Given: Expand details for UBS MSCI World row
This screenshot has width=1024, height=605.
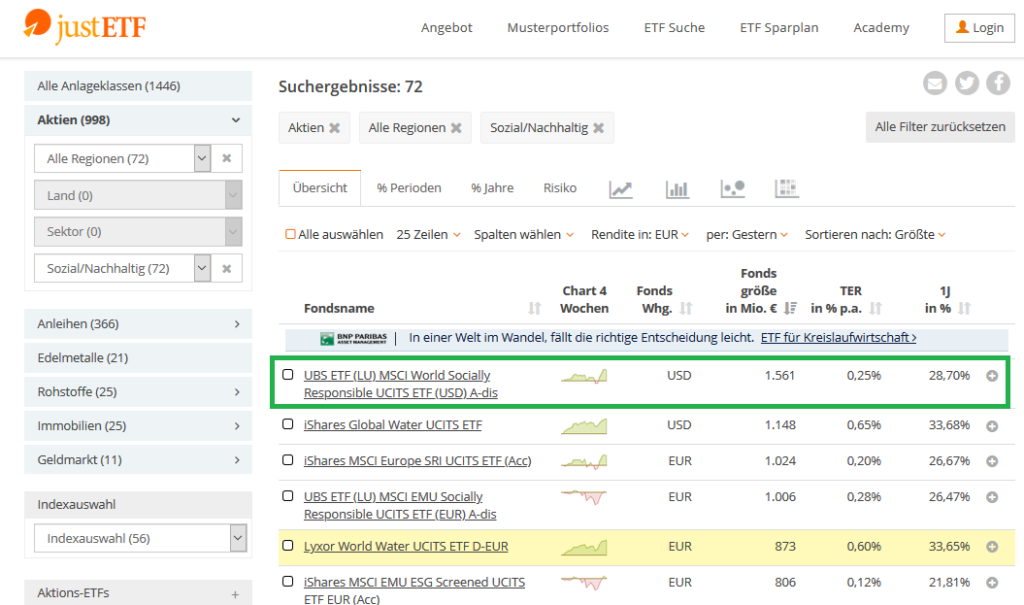Looking at the screenshot, I should click(x=992, y=376).
